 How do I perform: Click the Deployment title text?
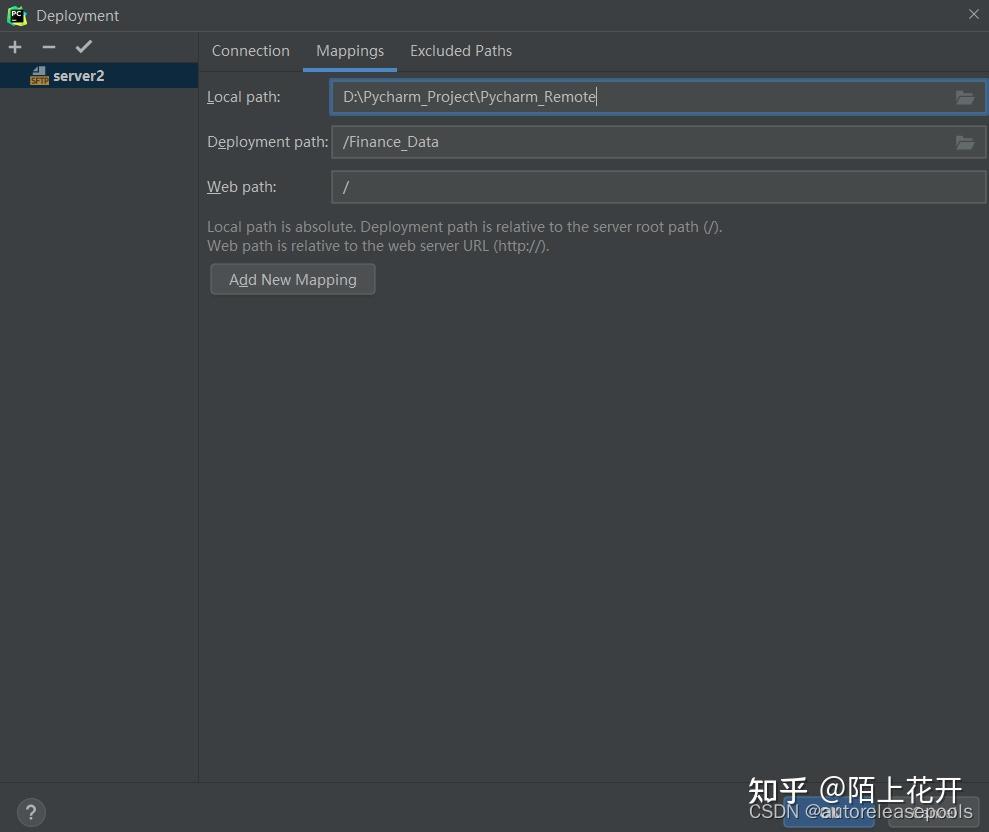pos(77,15)
